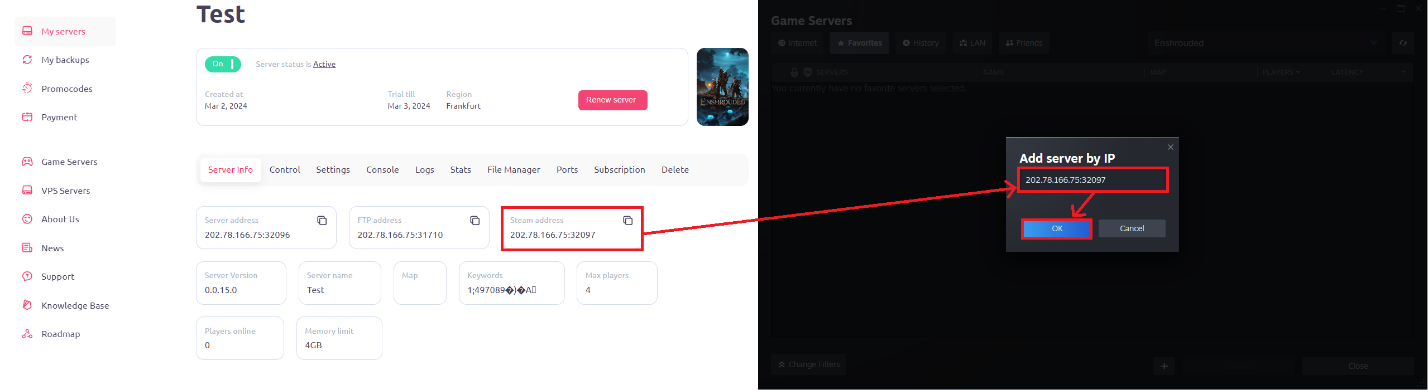Switch to the Settings tab
1428x390 pixels.
333,170
